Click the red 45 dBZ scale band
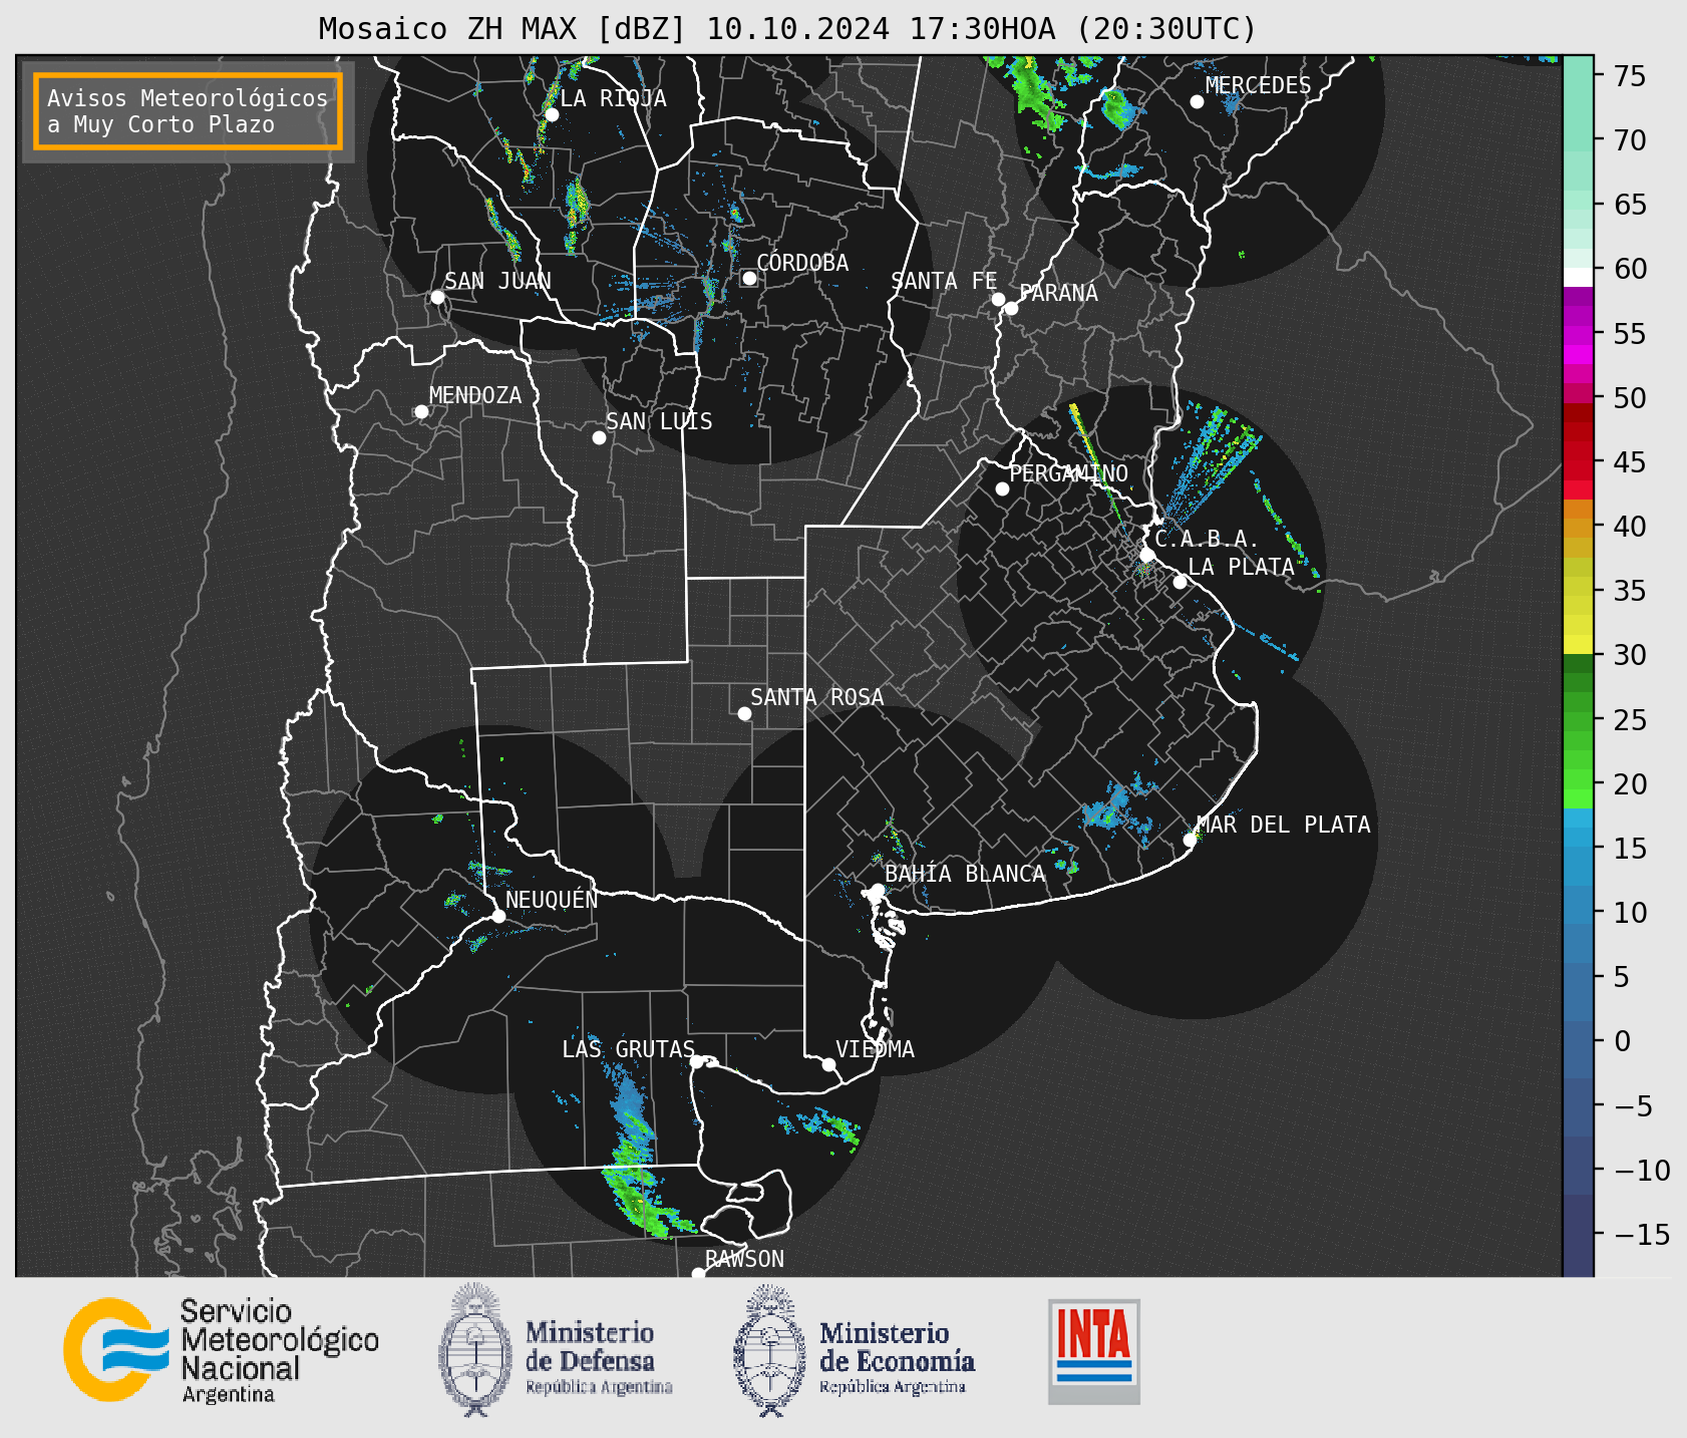Image resolution: width=1687 pixels, height=1438 pixels. (1577, 463)
